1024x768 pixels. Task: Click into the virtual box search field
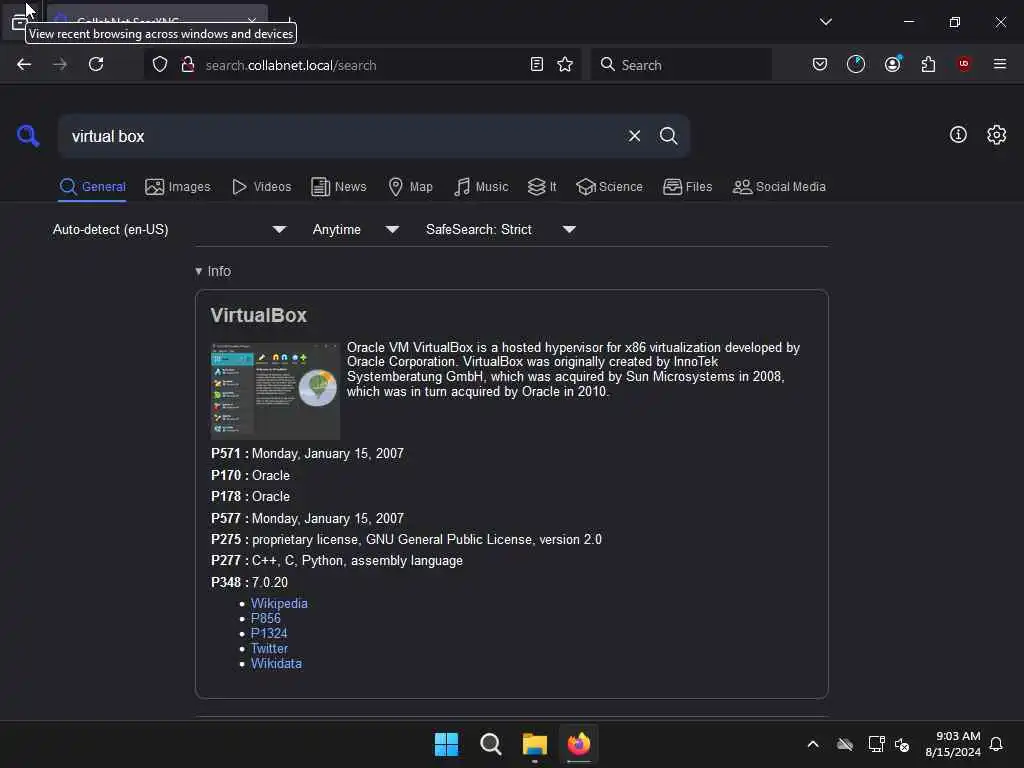[x=340, y=136]
